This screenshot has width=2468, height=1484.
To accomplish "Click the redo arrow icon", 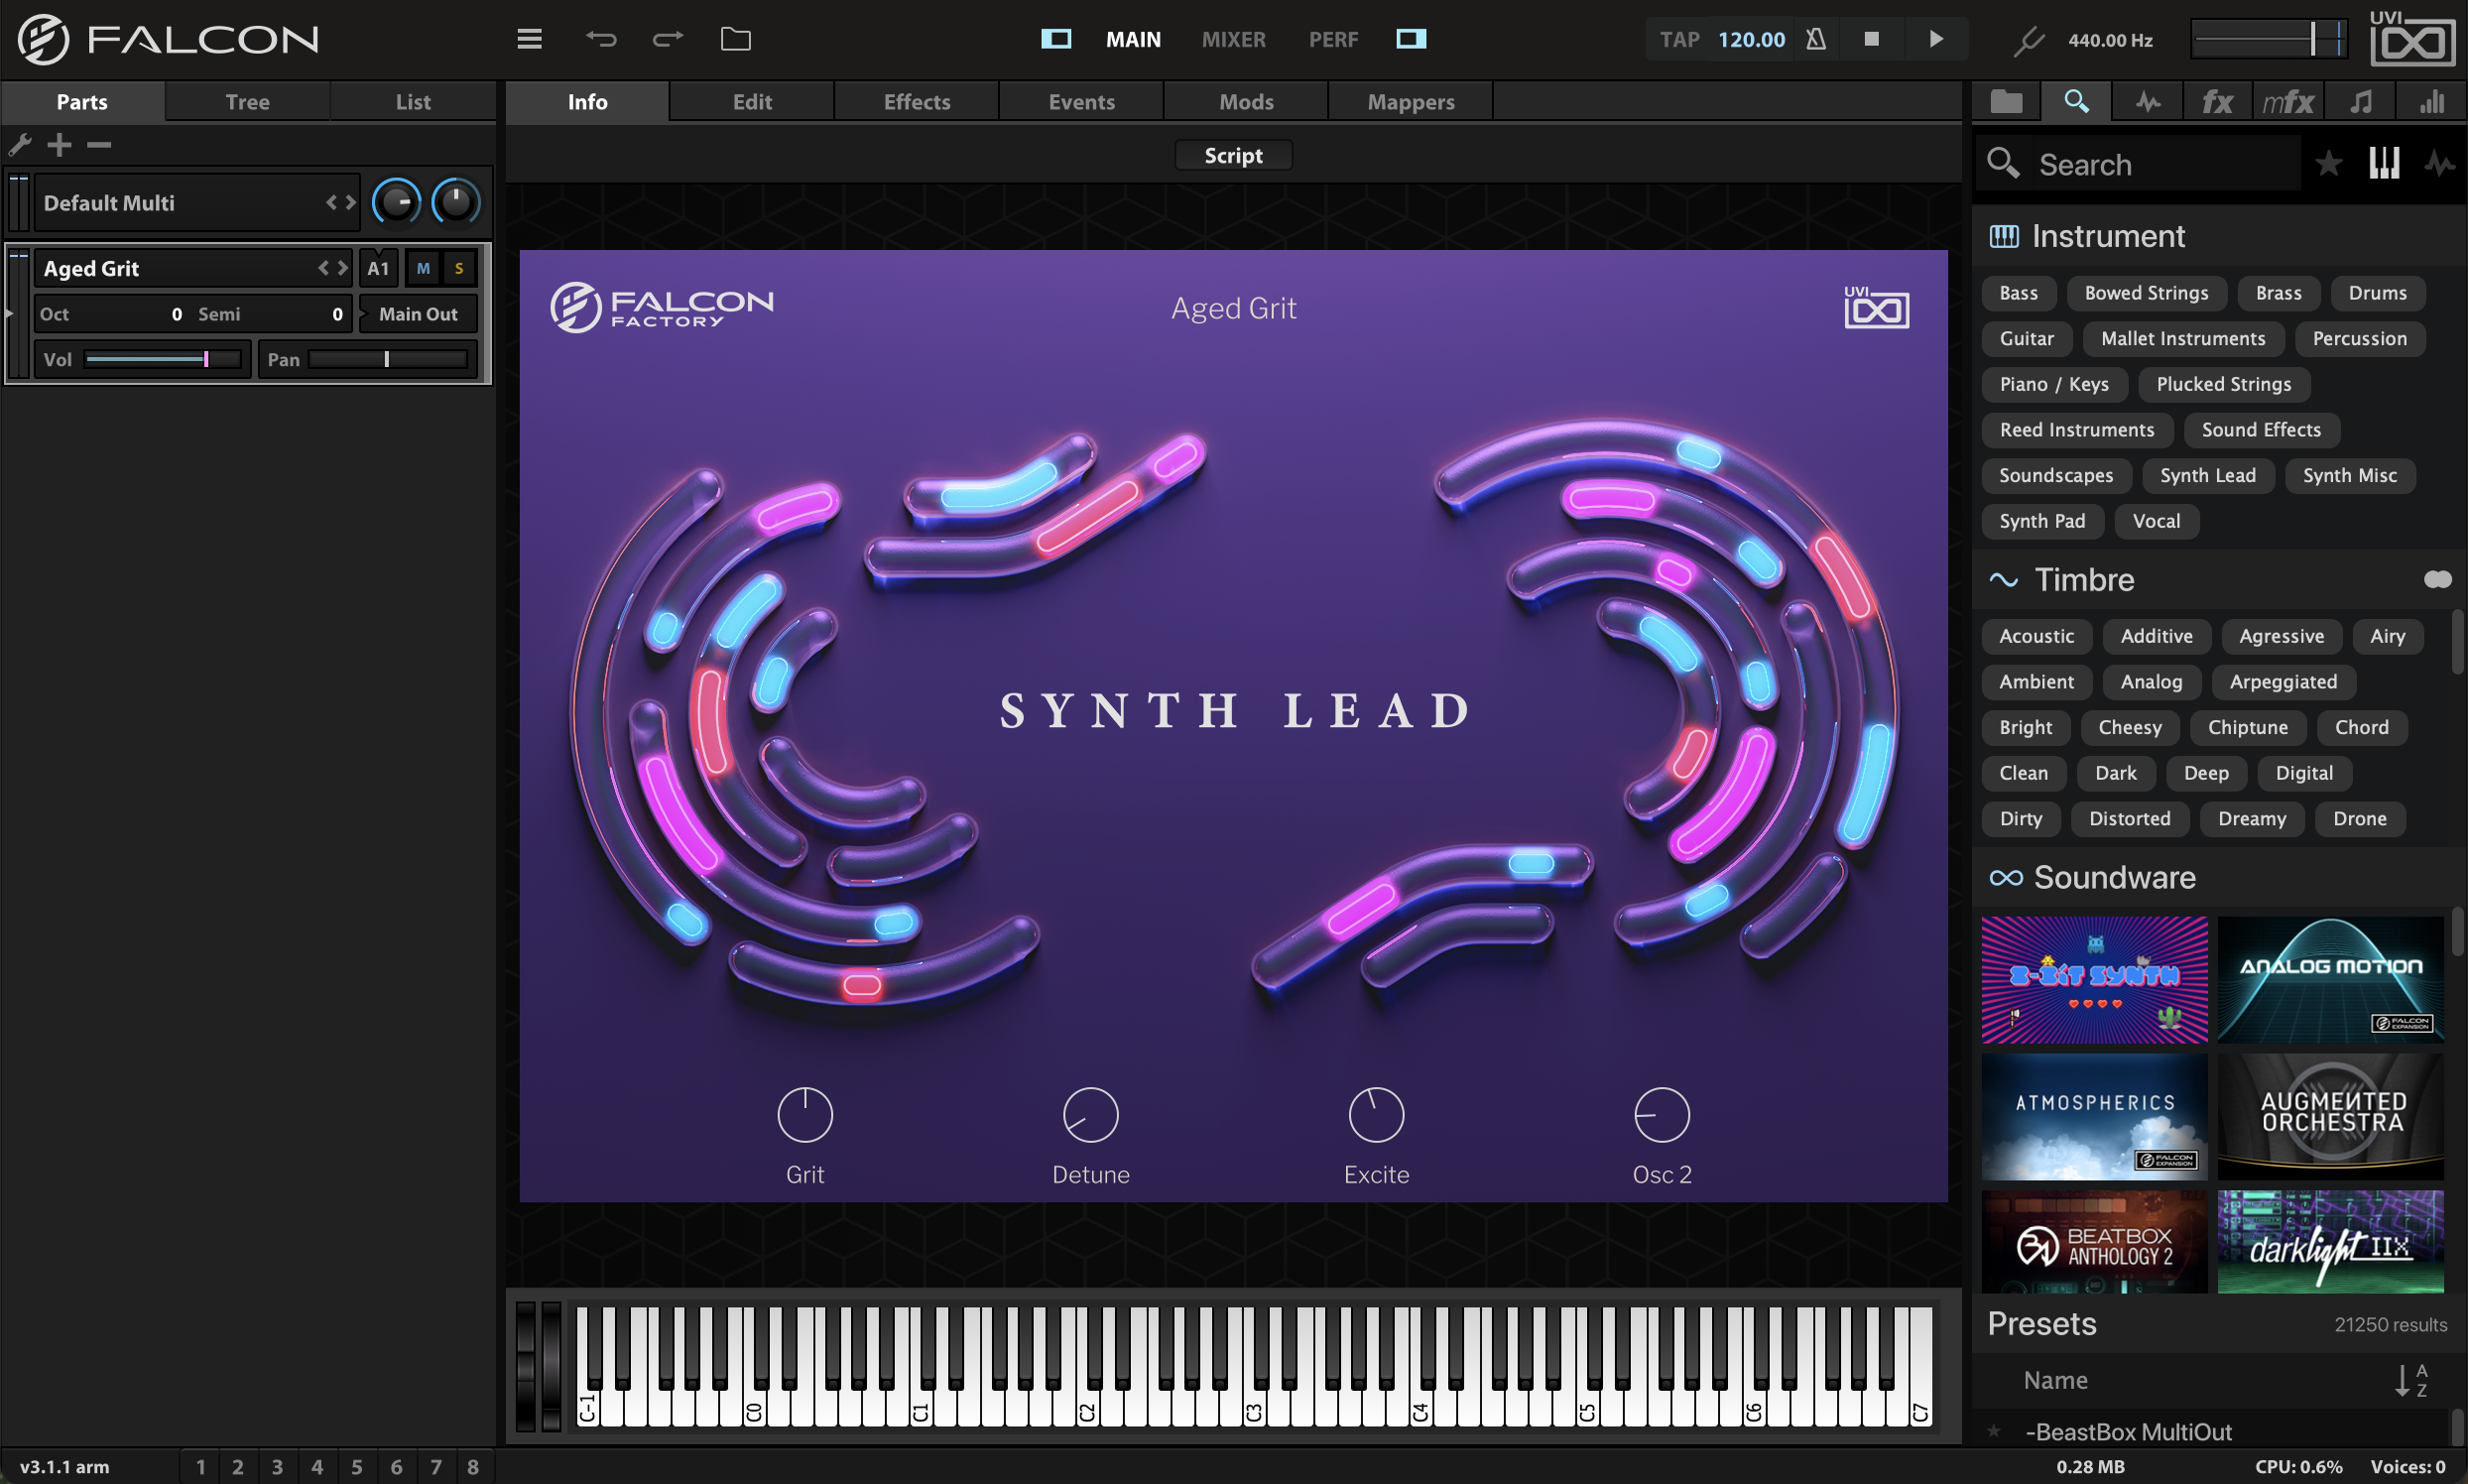I will click(x=668, y=39).
